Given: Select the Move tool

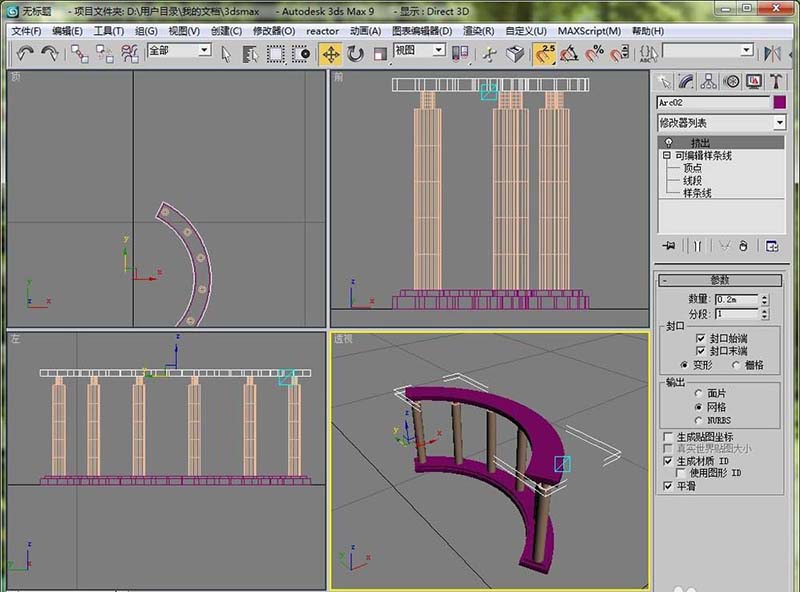Looking at the screenshot, I should pyautogui.click(x=330, y=53).
